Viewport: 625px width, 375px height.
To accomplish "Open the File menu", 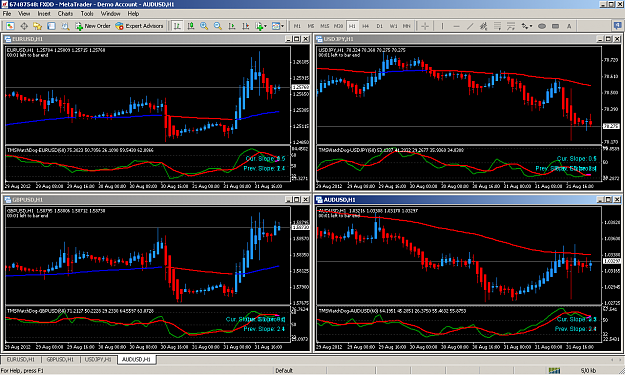I will click(x=7, y=14).
